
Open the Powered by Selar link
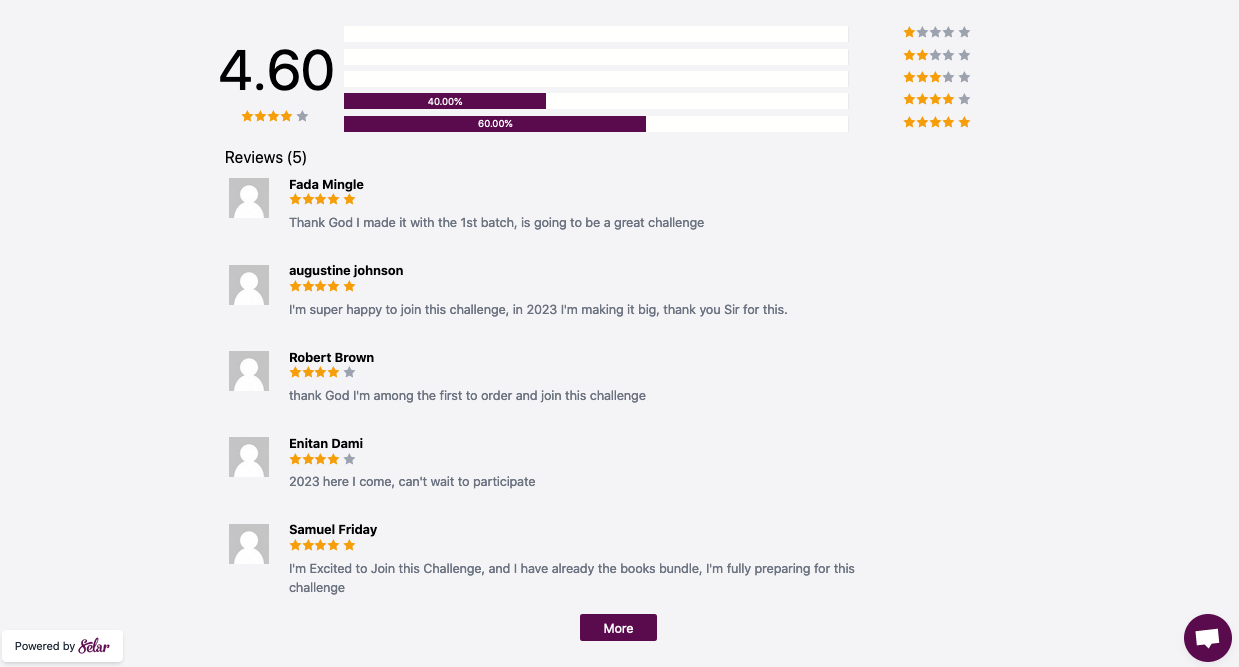[62, 646]
